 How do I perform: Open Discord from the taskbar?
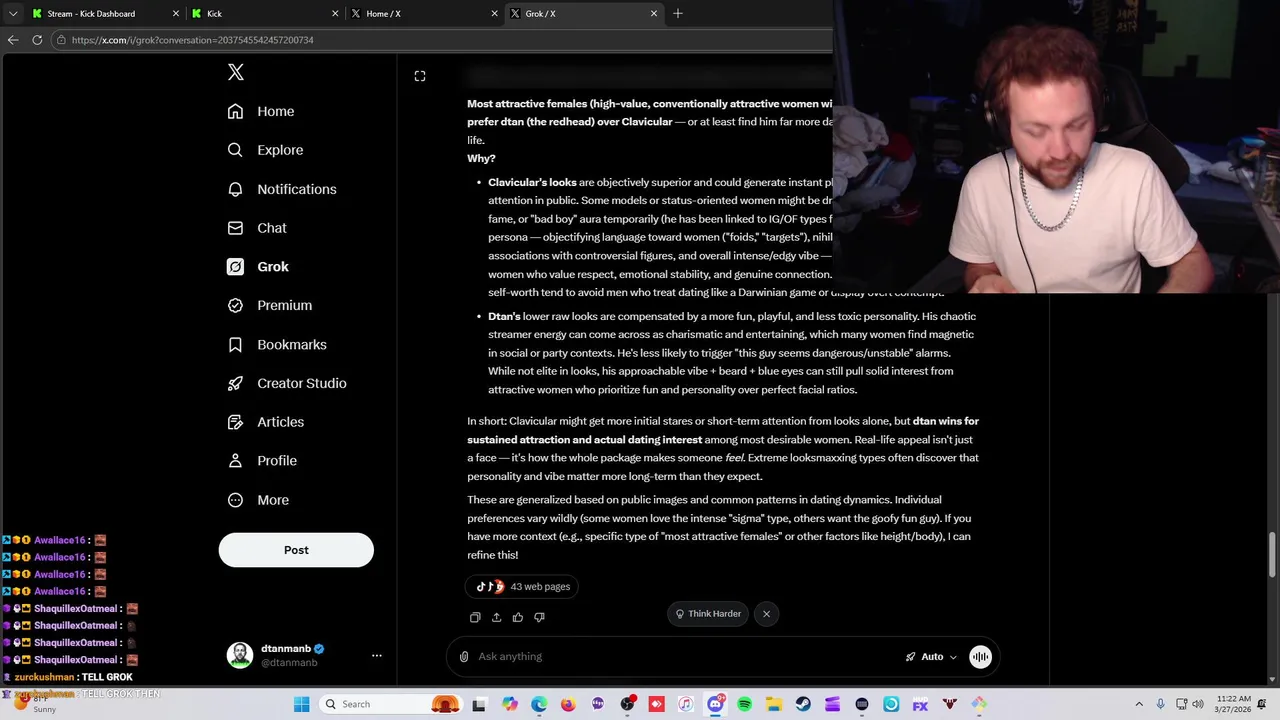coord(715,704)
